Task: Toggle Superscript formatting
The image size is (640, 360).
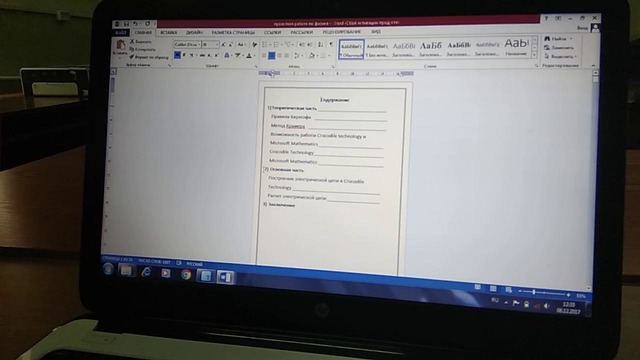Action: click(x=217, y=55)
